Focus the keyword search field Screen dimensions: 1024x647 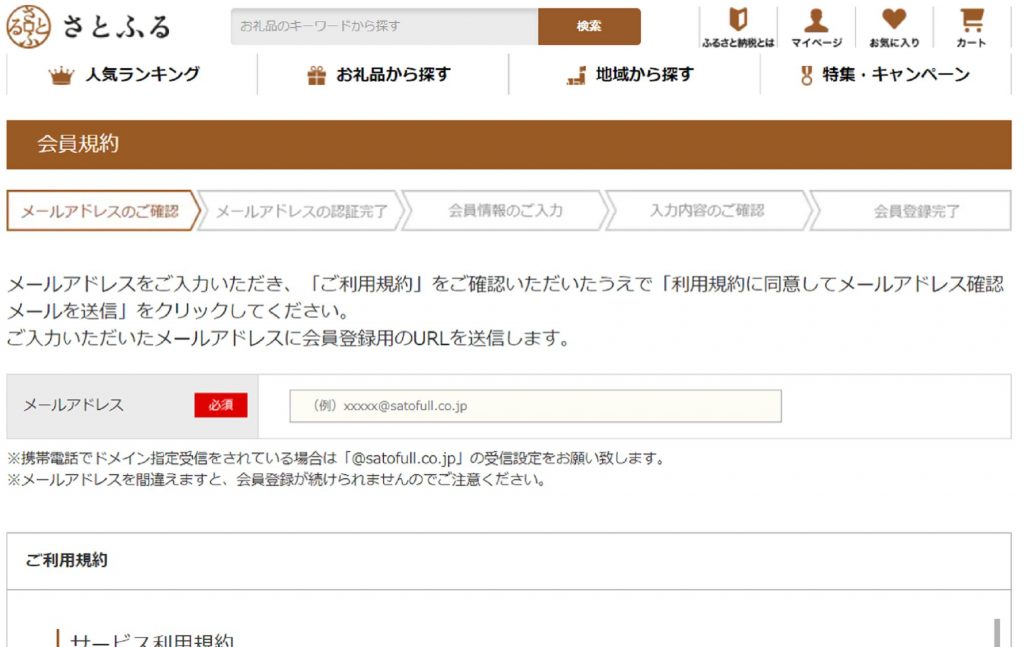(384, 26)
